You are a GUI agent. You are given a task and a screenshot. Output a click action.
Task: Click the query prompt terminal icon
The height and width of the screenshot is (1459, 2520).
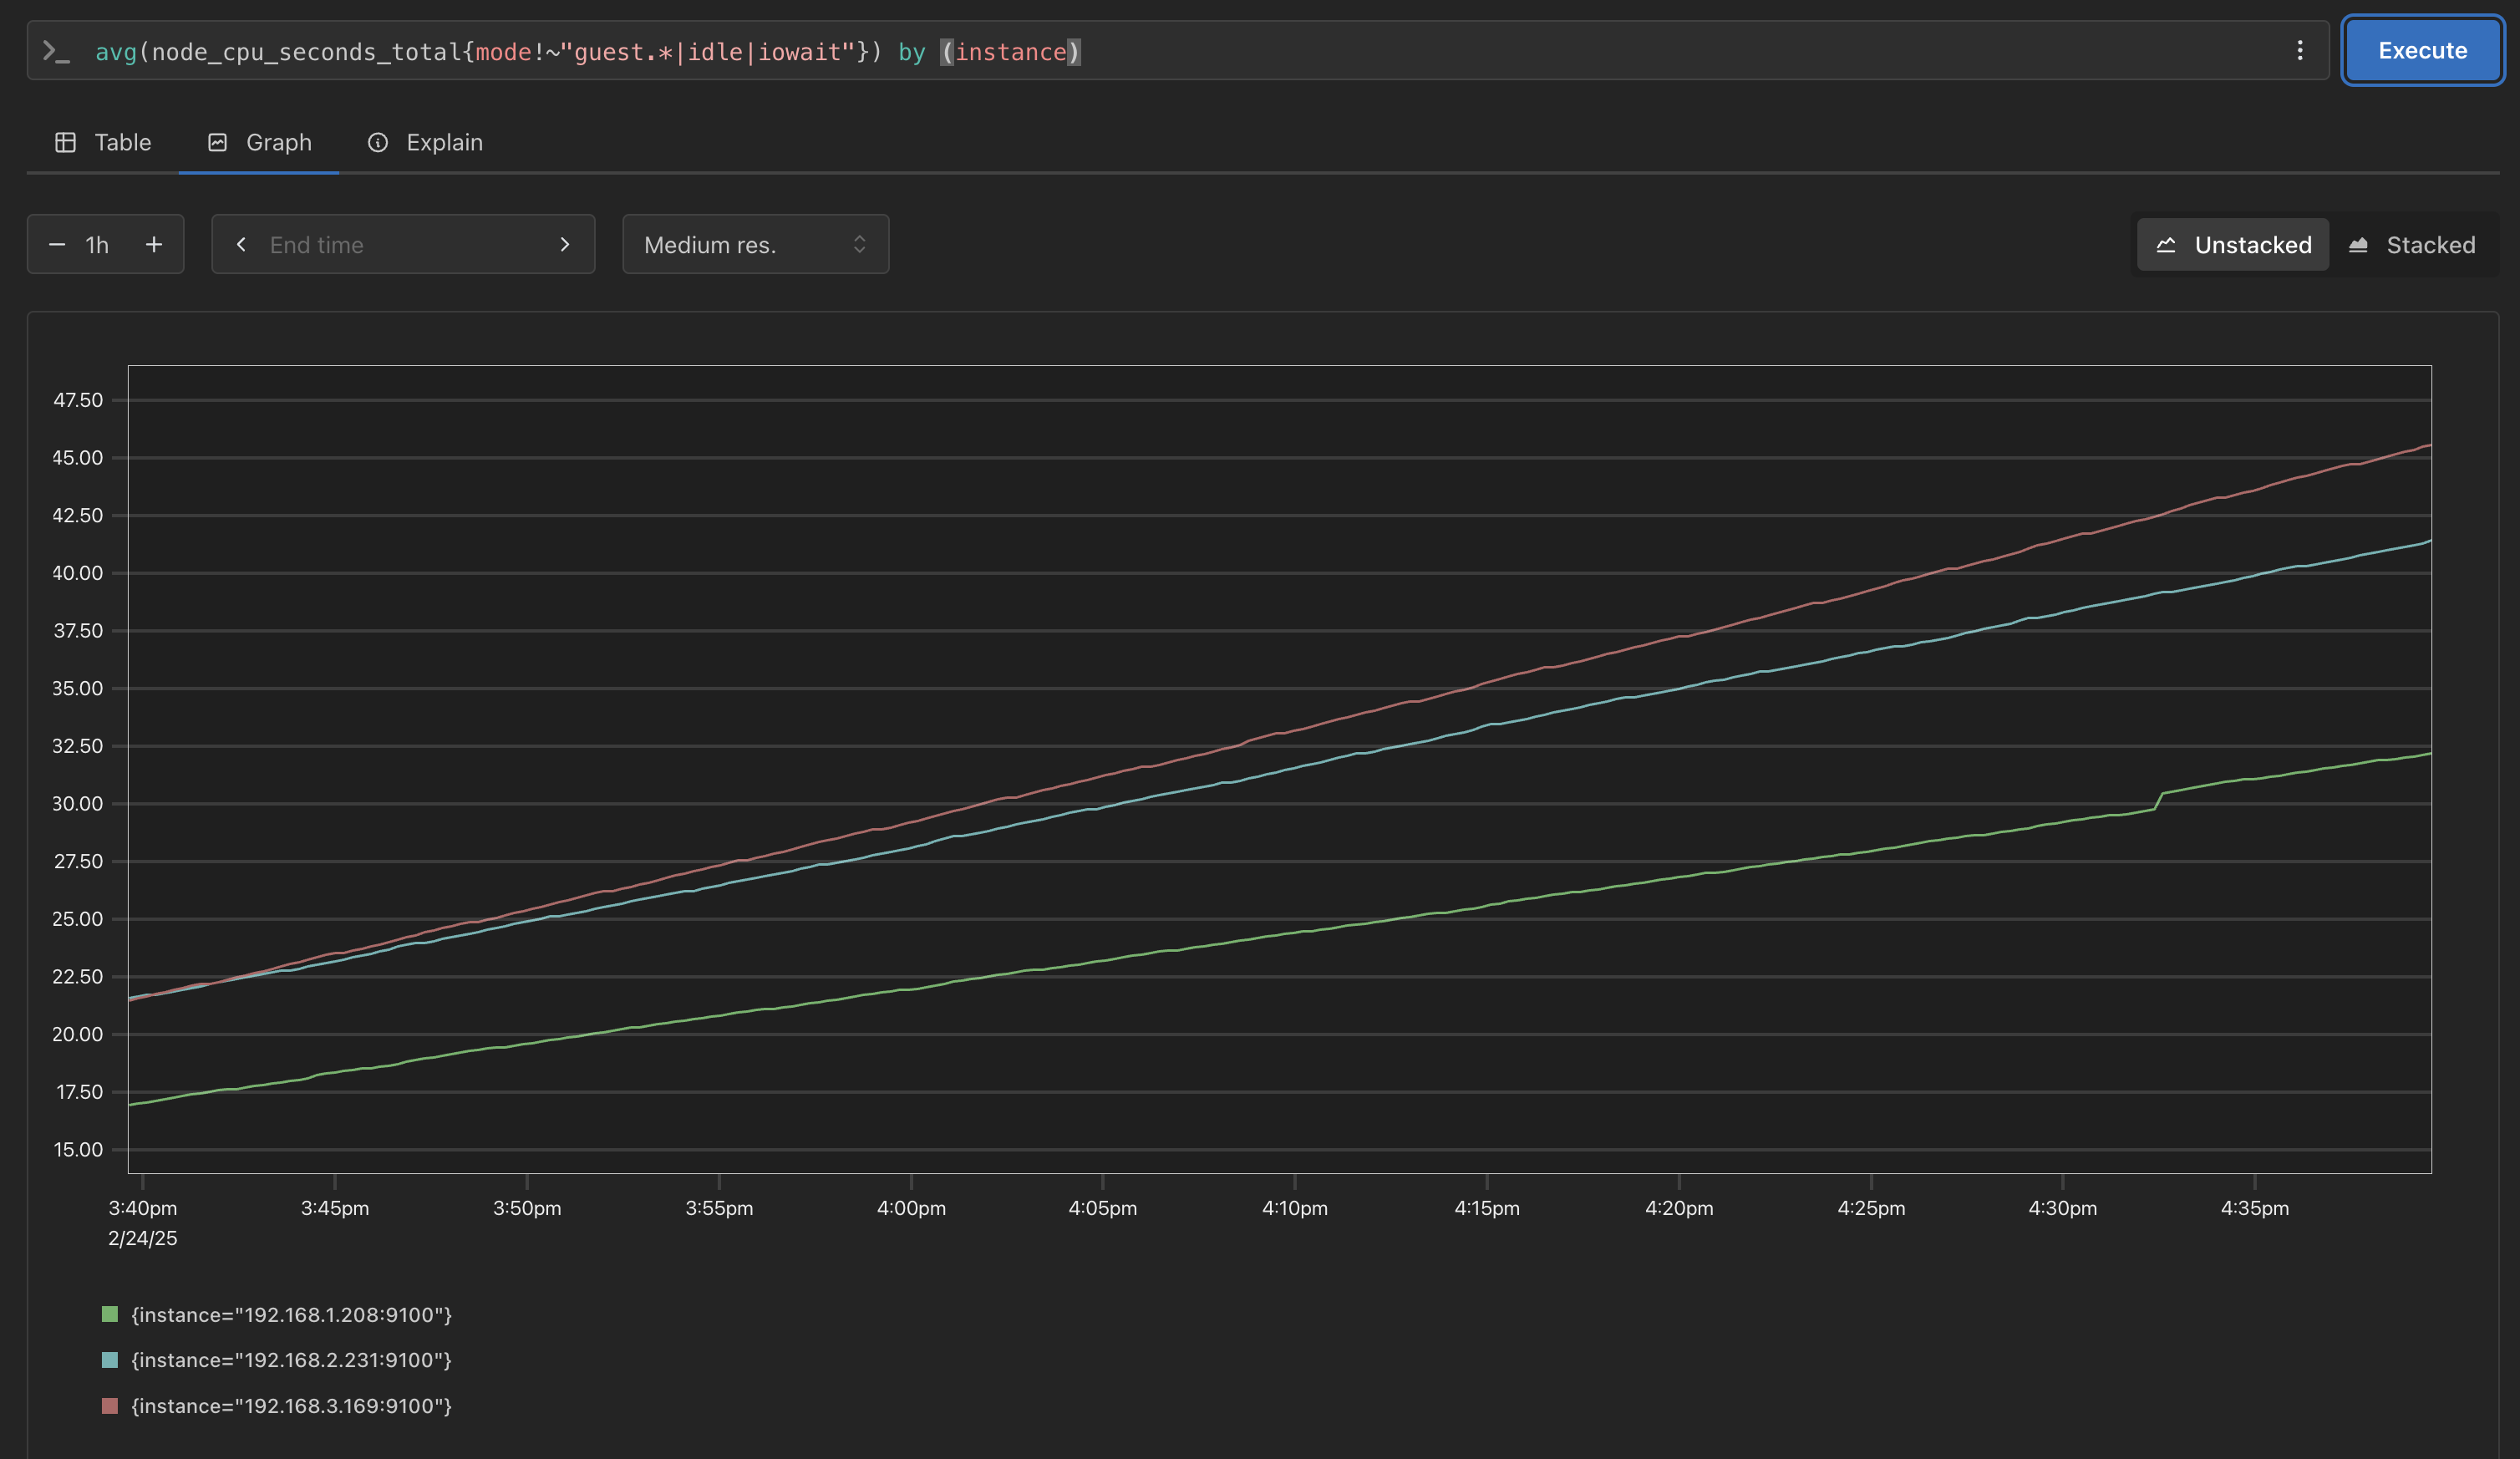point(56,51)
